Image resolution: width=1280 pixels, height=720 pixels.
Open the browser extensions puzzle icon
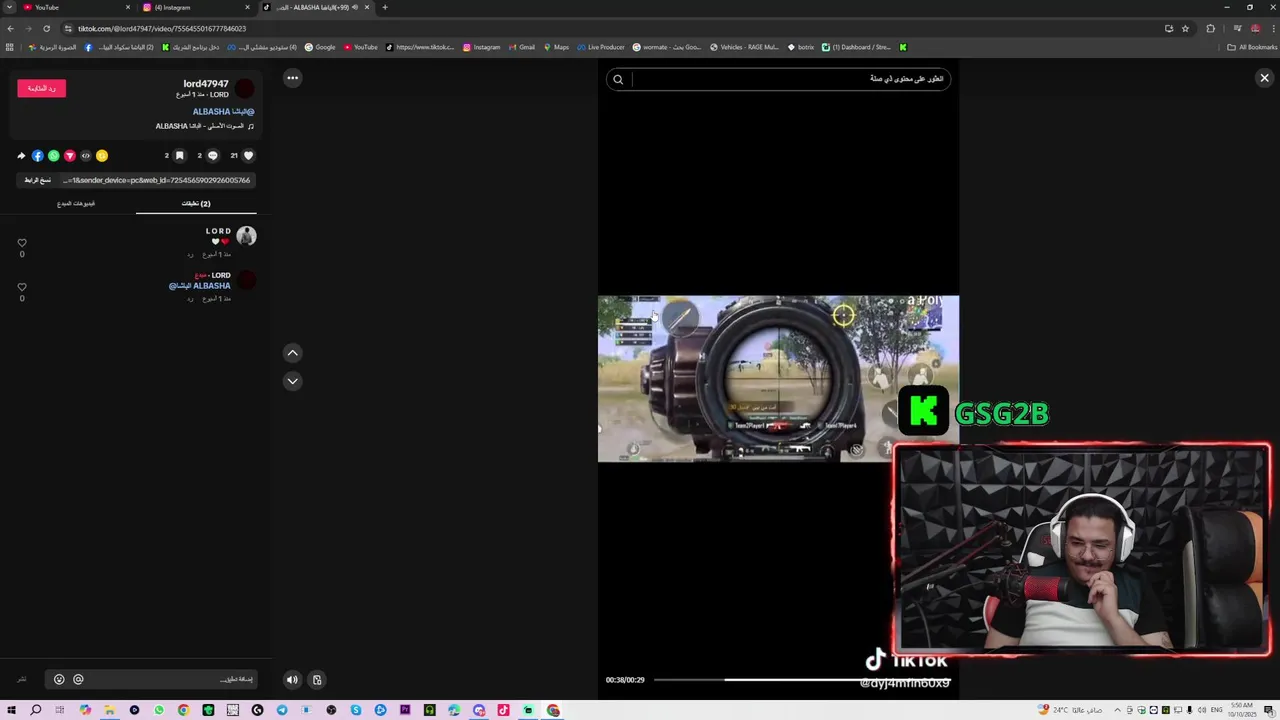(1210, 28)
